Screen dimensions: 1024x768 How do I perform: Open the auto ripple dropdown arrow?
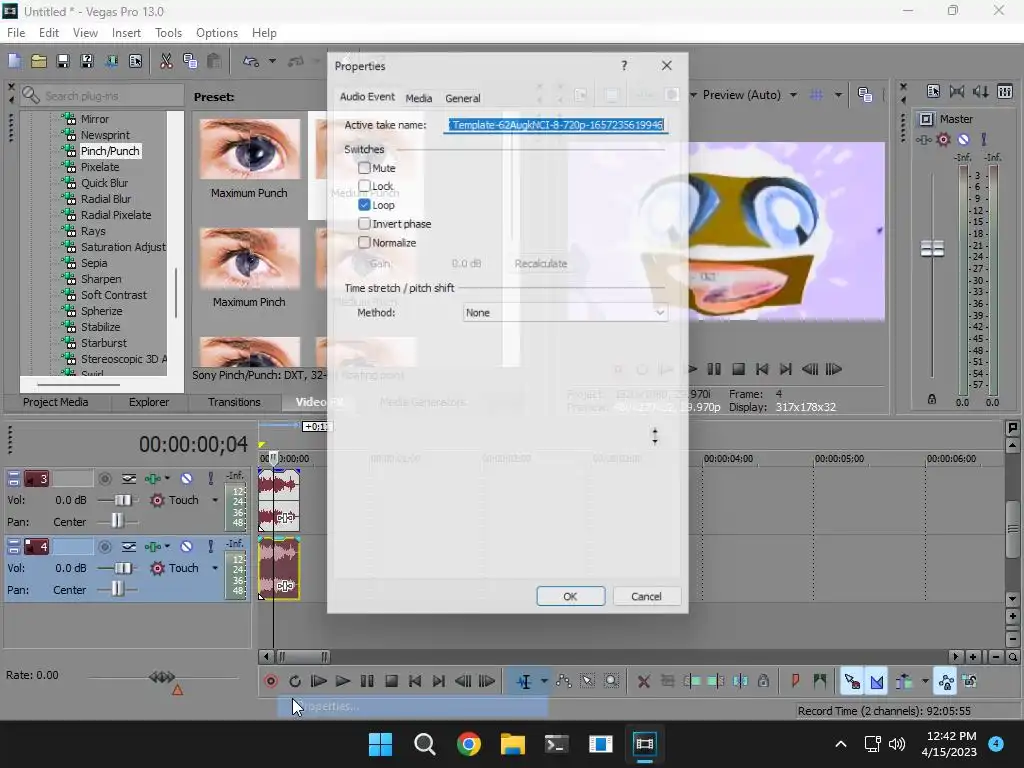pos(925,681)
